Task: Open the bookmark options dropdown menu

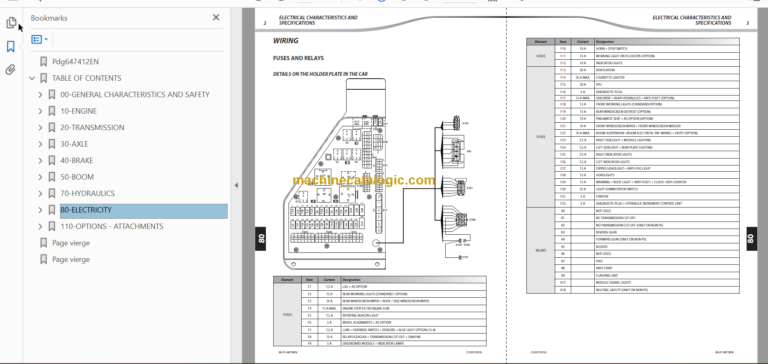Action: [x=40, y=39]
